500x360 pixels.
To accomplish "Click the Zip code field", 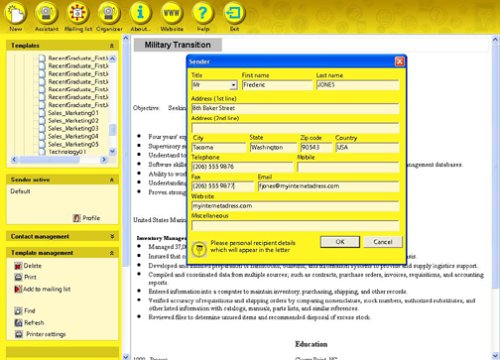I will (x=316, y=147).
